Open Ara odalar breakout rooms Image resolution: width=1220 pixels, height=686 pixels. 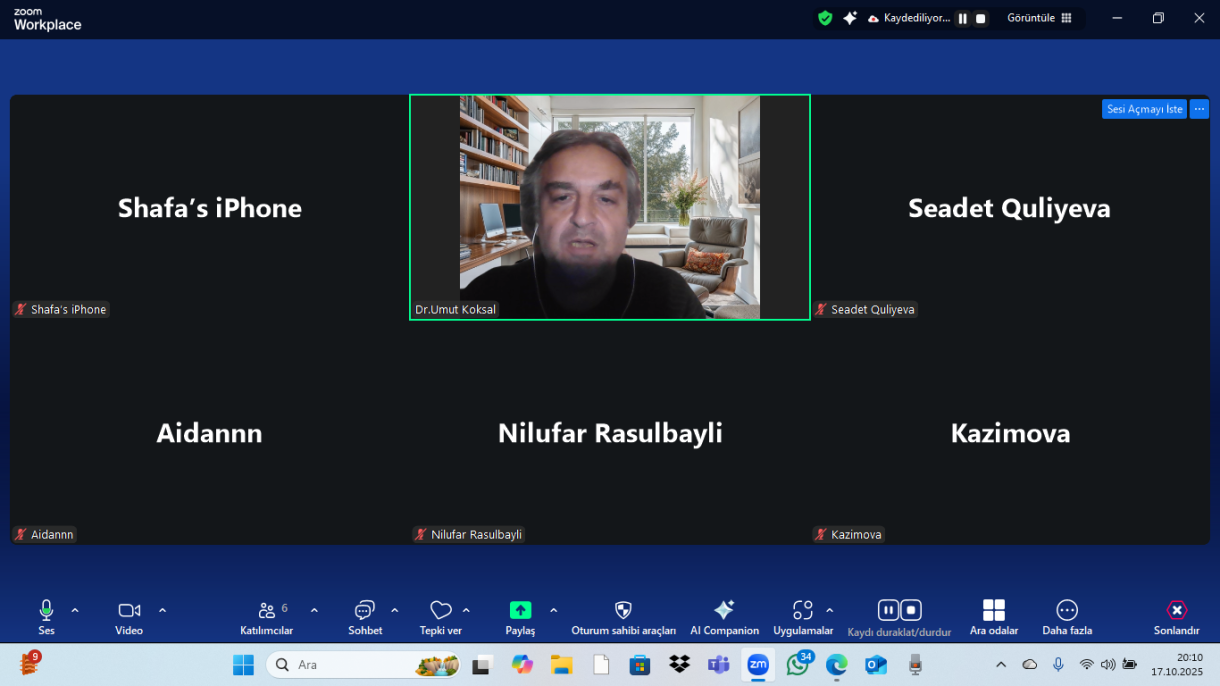pyautogui.click(x=993, y=610)
